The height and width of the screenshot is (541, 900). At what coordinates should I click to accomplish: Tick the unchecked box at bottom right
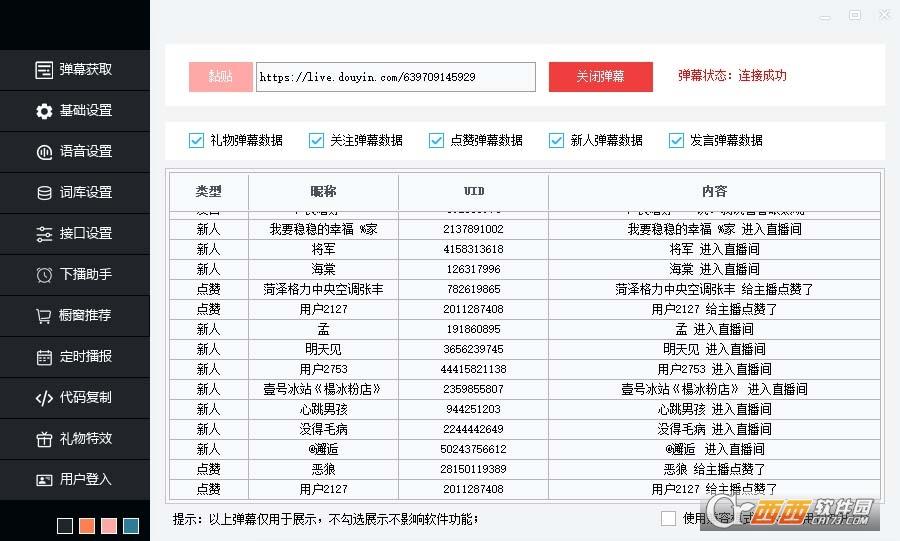(x=668, y=519)
